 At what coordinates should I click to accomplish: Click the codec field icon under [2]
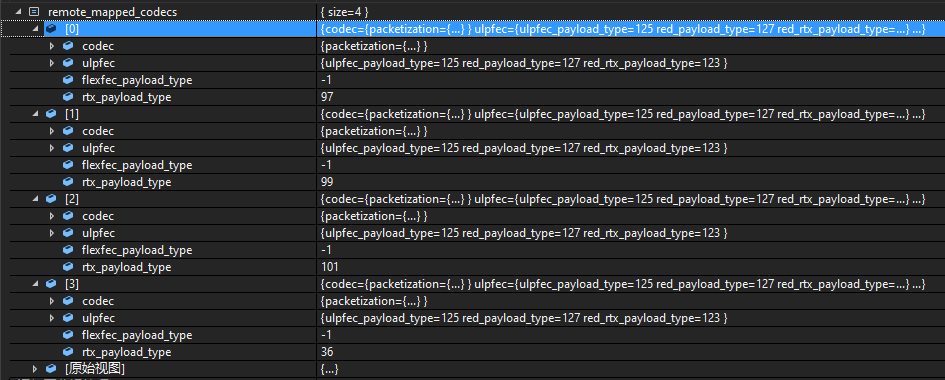point(68,216)
